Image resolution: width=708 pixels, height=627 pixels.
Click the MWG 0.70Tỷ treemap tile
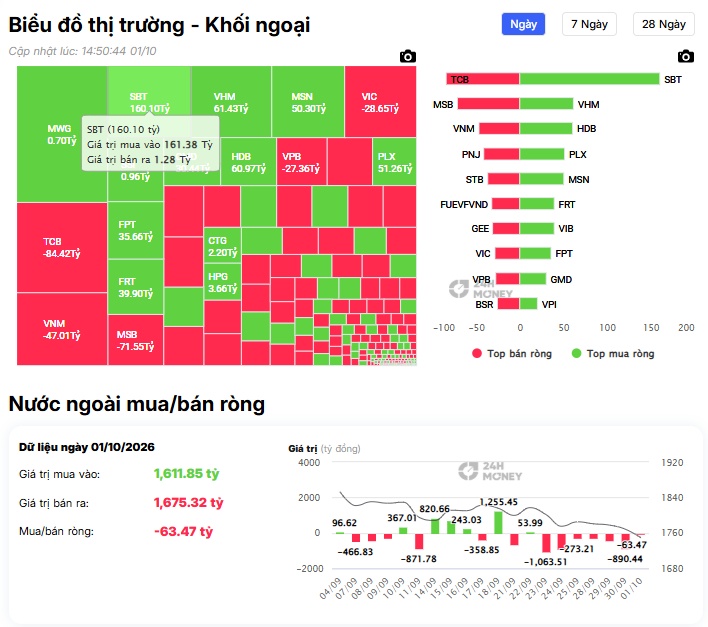62,134
